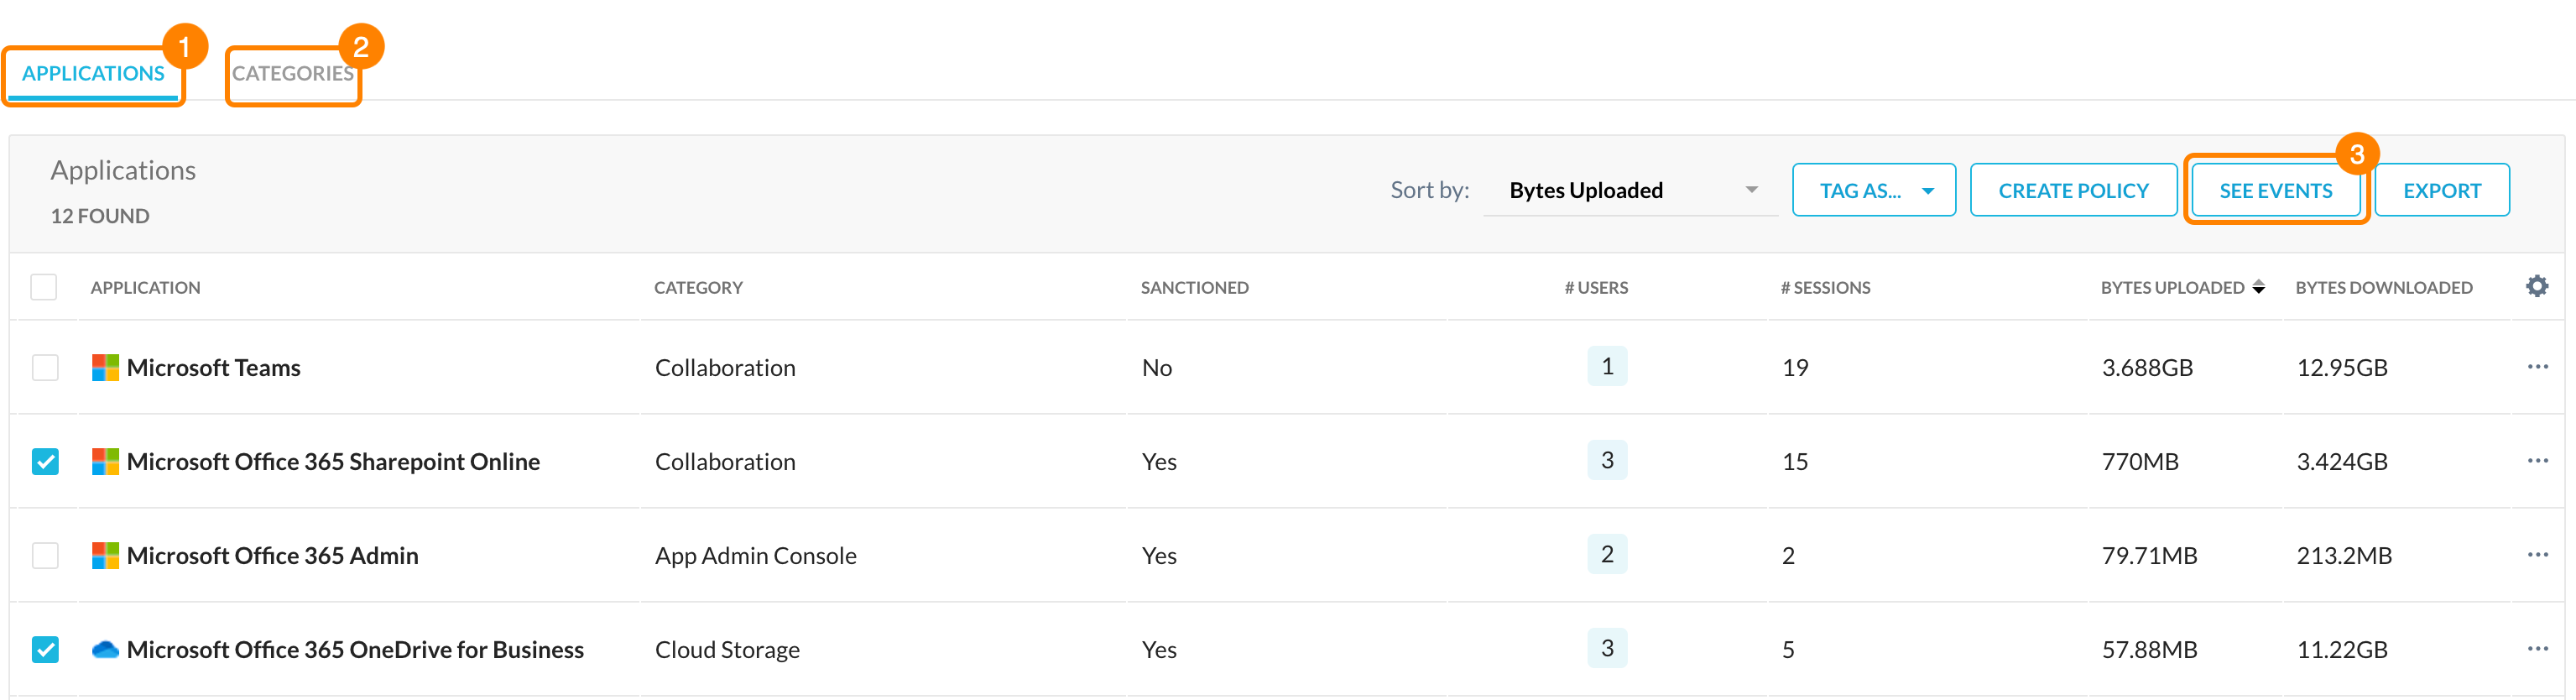2576x700 pixels.
Task: Sort by the BYTES UPLOADED column header
Action: pyautogui.click(x=2172, y=288)
